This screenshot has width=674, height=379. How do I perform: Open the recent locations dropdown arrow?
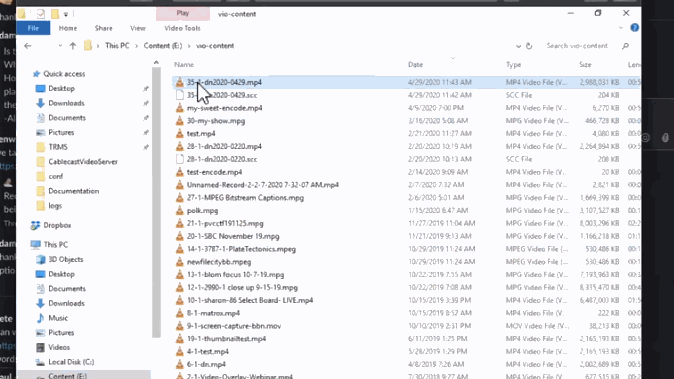click(60, 46)
